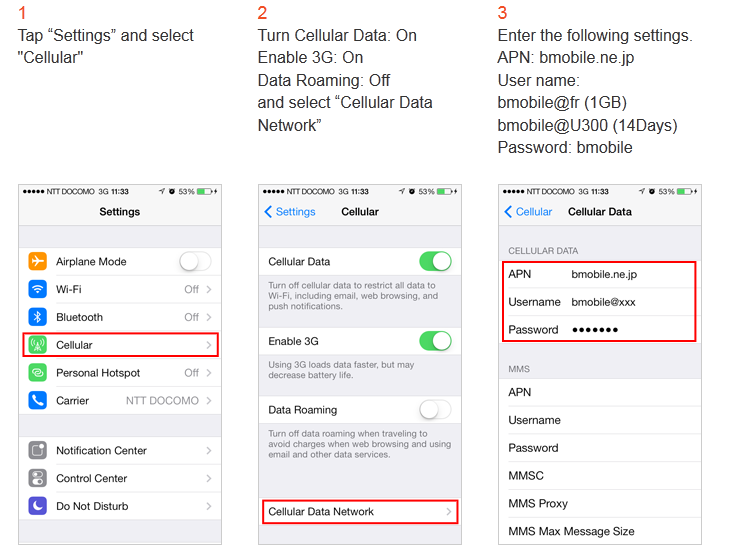Click the Do Not Disturb moon icon
This screenshot has width=733, height=559.
tap(38, 506)
